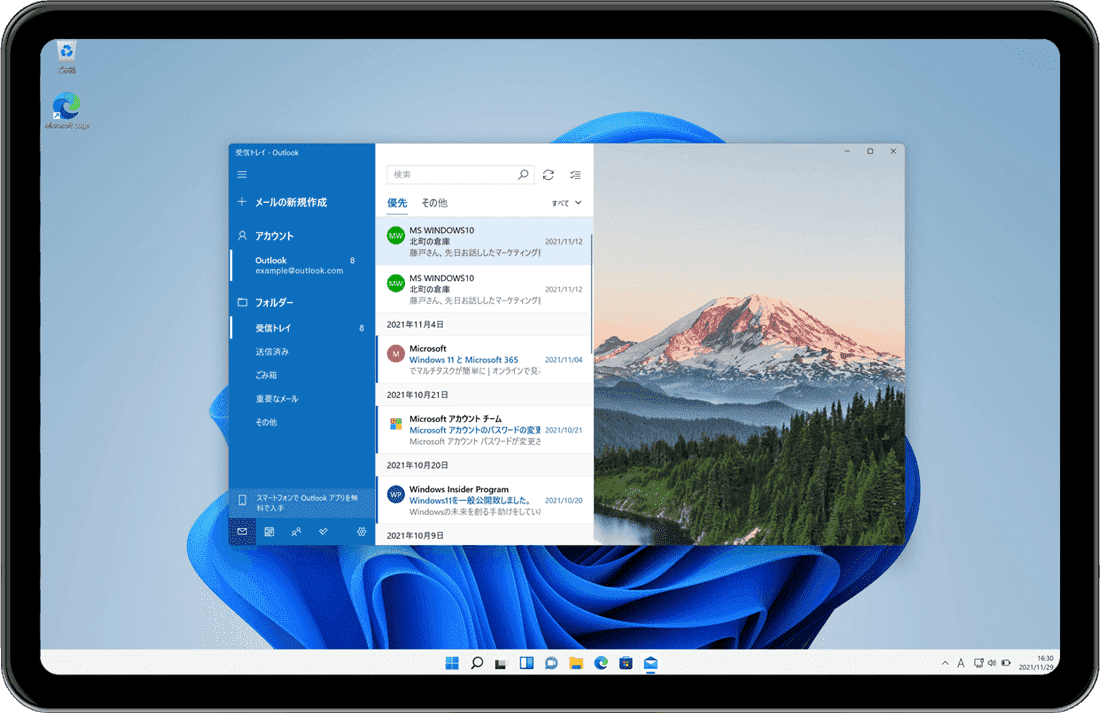This screenshot has height=713, width=1100.
Task: Open the 重要なメール folder
Action: pos(276,399)
